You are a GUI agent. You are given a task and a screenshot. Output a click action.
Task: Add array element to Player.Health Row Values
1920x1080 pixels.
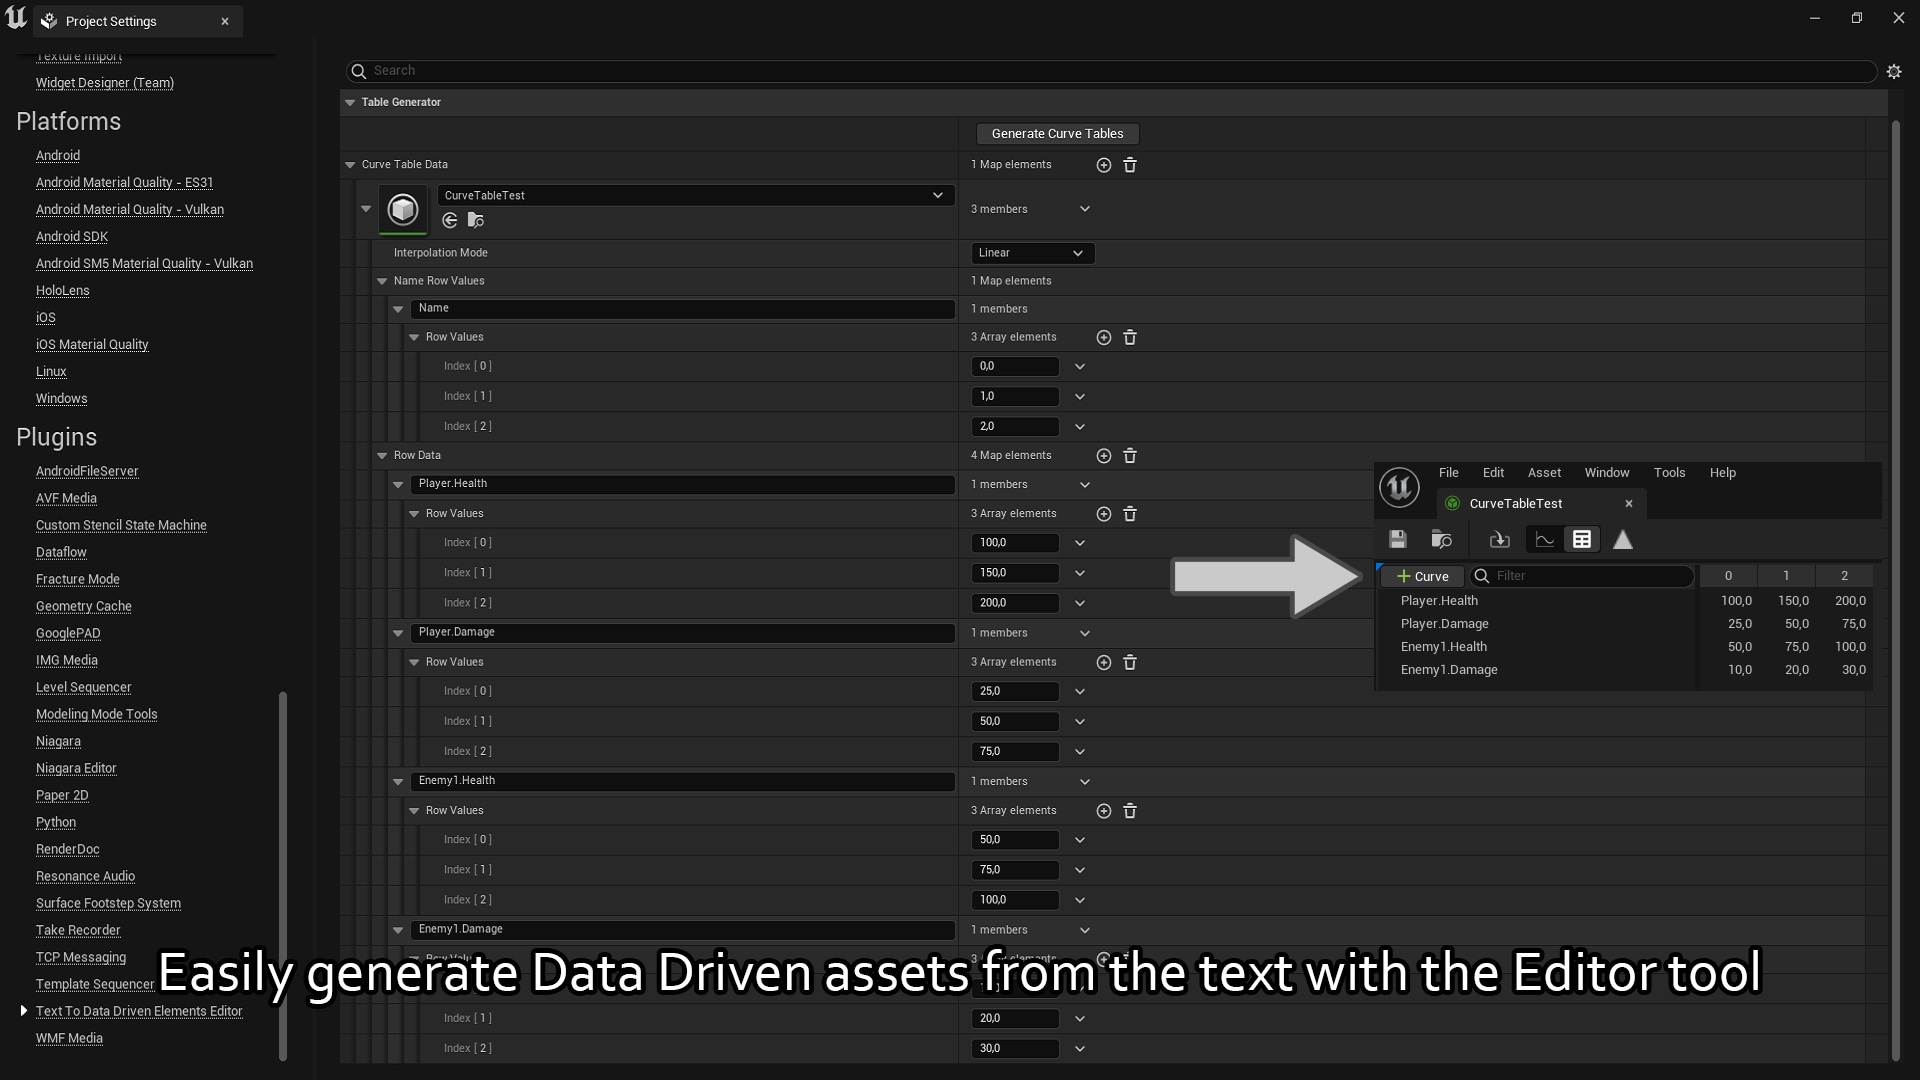tap(1103, 514)
